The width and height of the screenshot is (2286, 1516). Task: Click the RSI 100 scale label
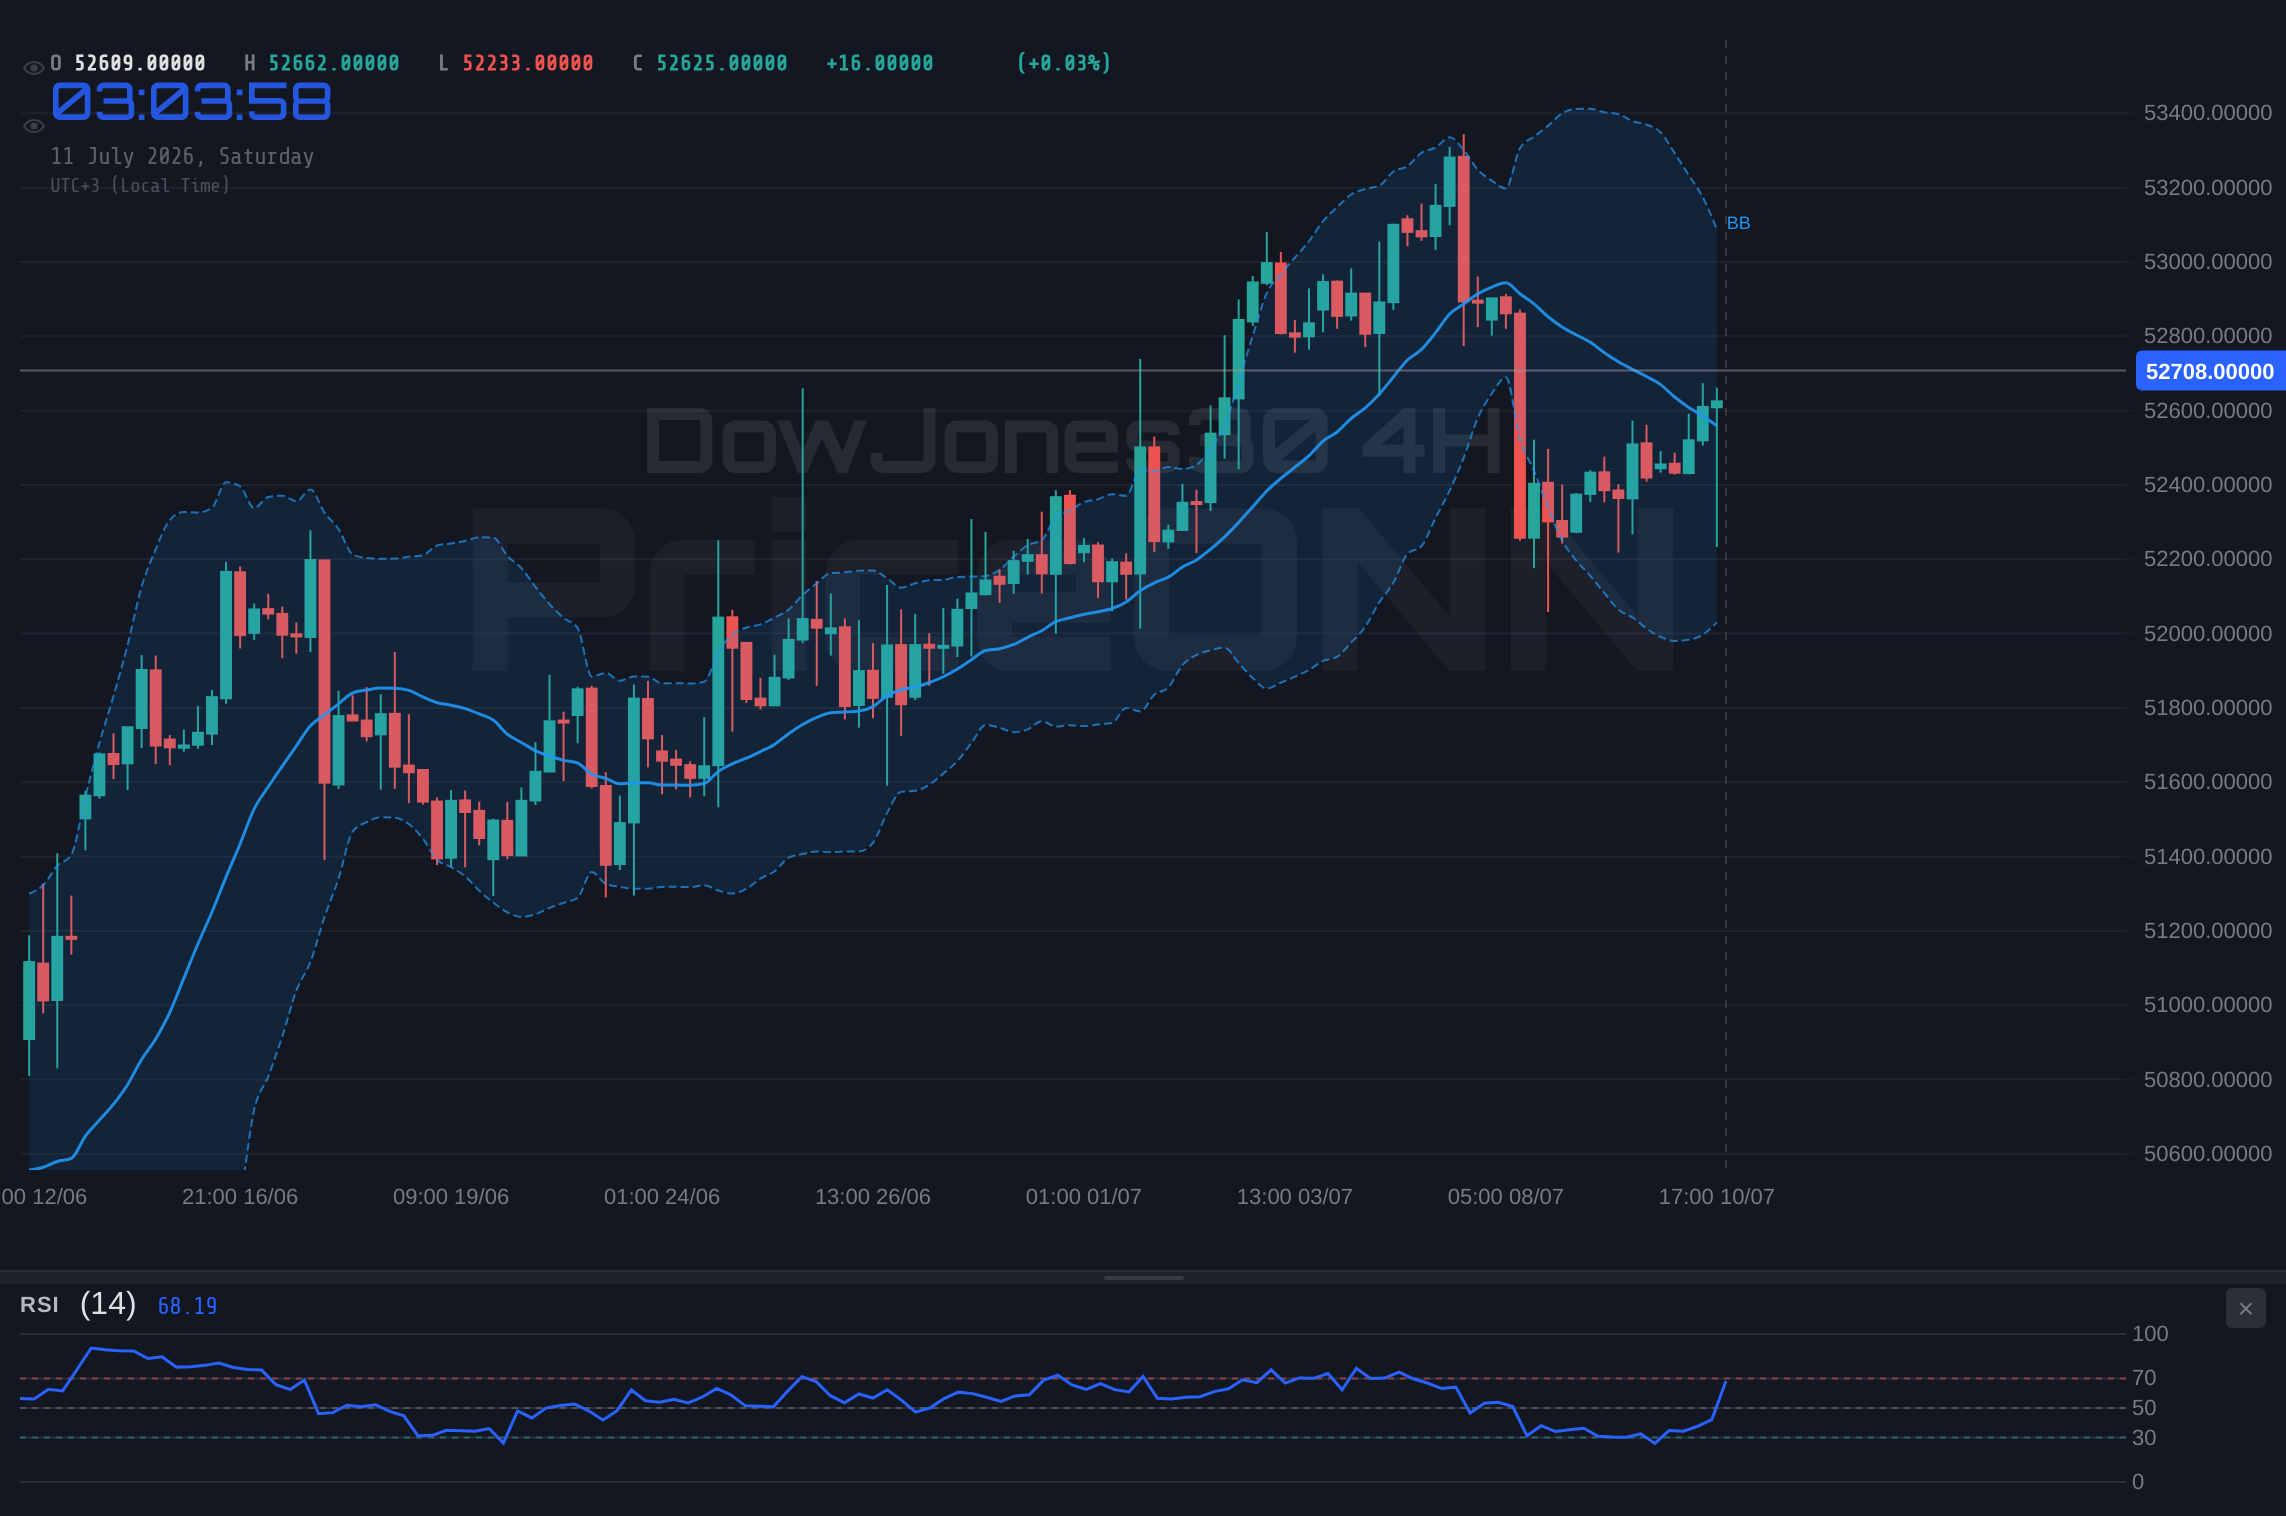(x=2150, y=1334)
